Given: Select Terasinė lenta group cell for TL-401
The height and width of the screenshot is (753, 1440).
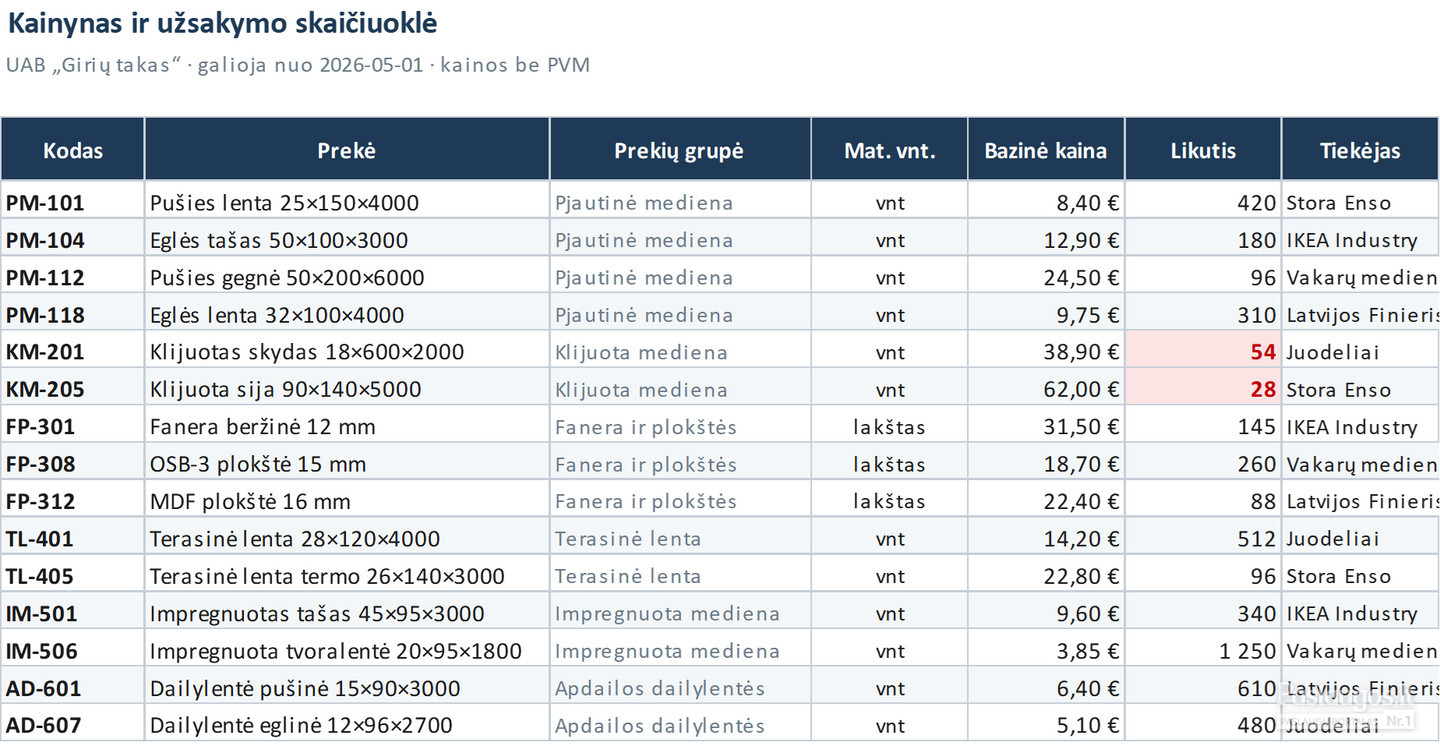Looking at the screenshot, I should pyautogui.click(x=680, y=539).
